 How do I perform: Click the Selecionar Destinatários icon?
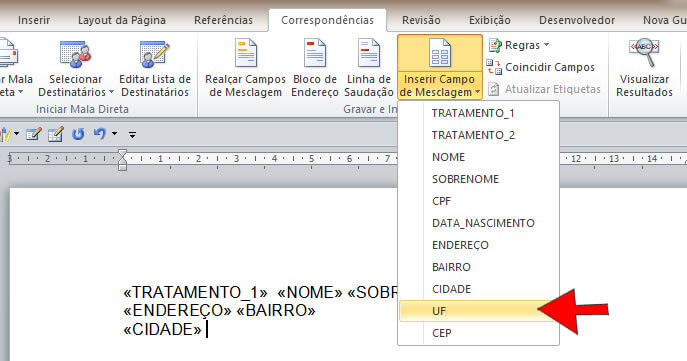(x=75, y=55)
